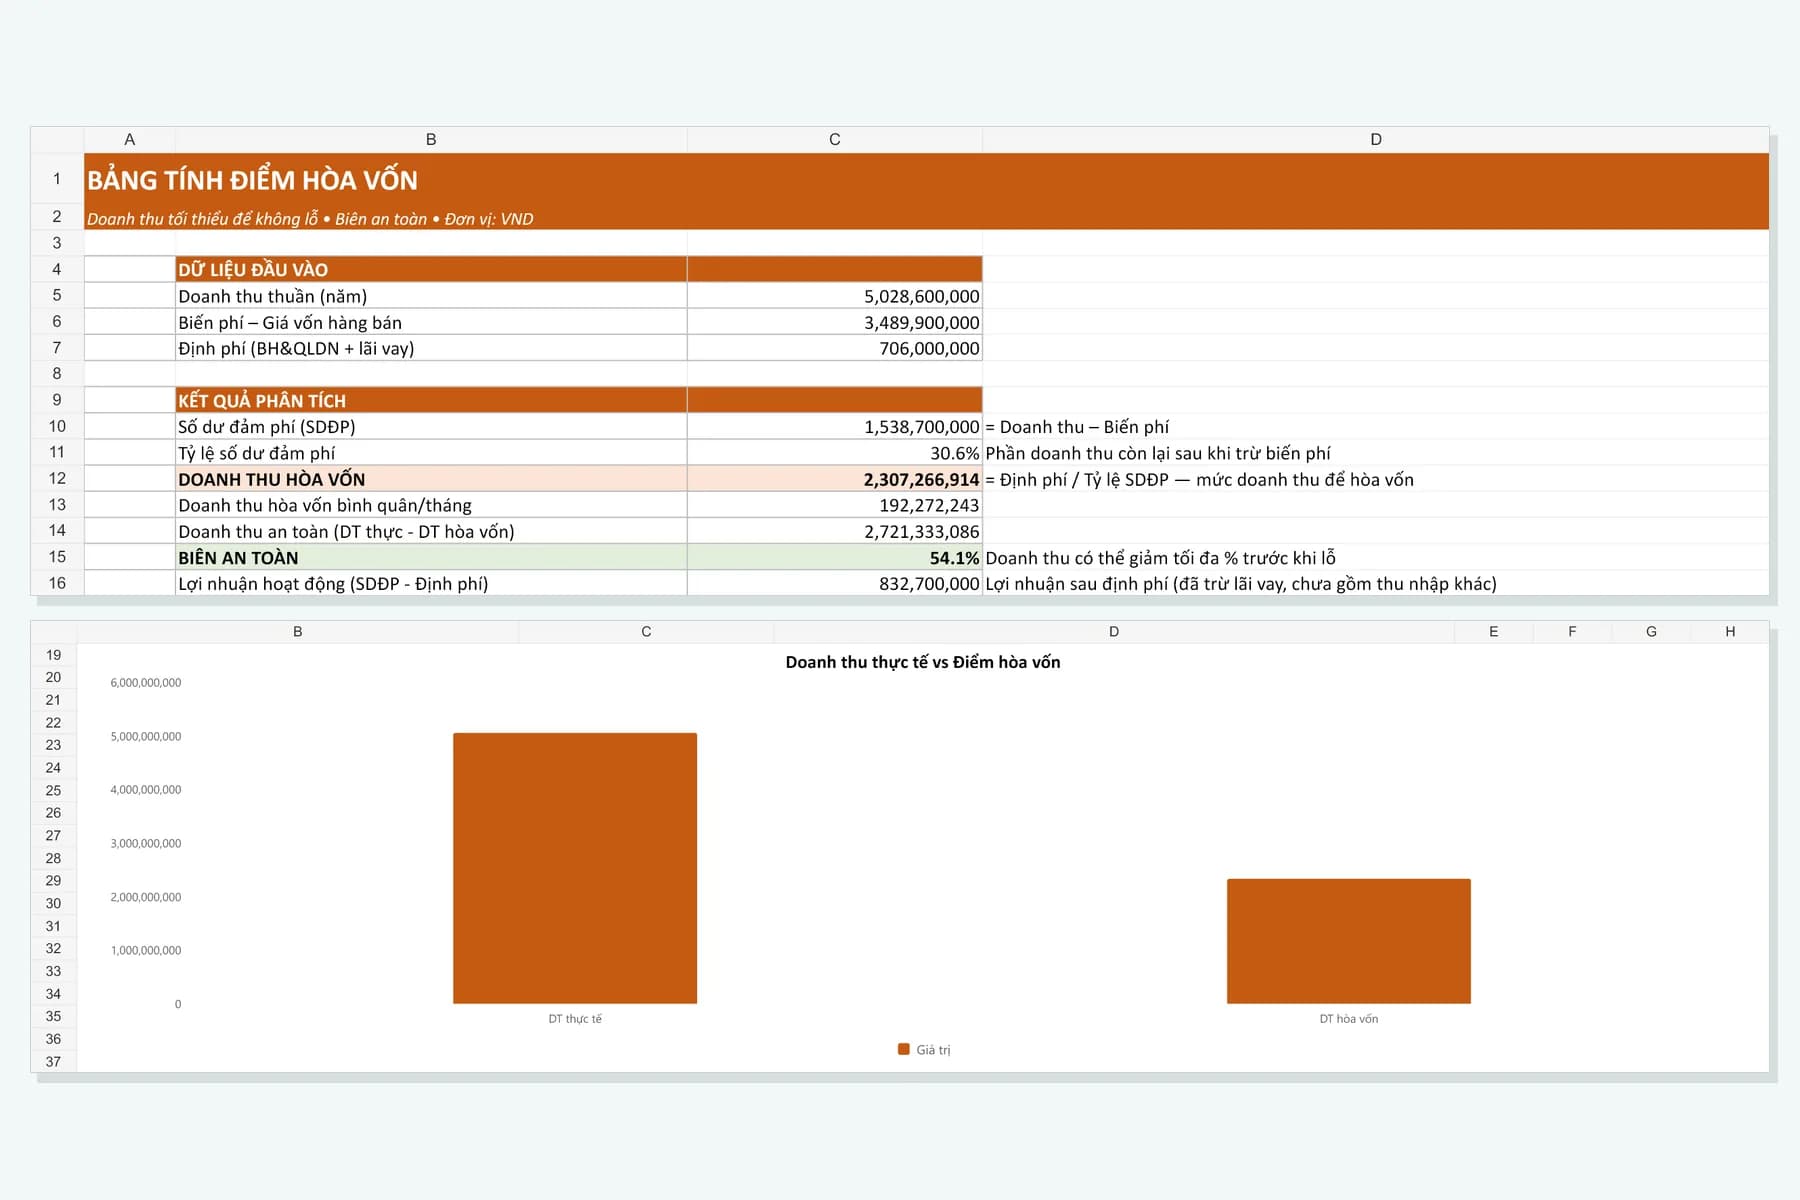Select the value 706,000,000
The image size is (1800, 1200).
click(x=834, y=348)
